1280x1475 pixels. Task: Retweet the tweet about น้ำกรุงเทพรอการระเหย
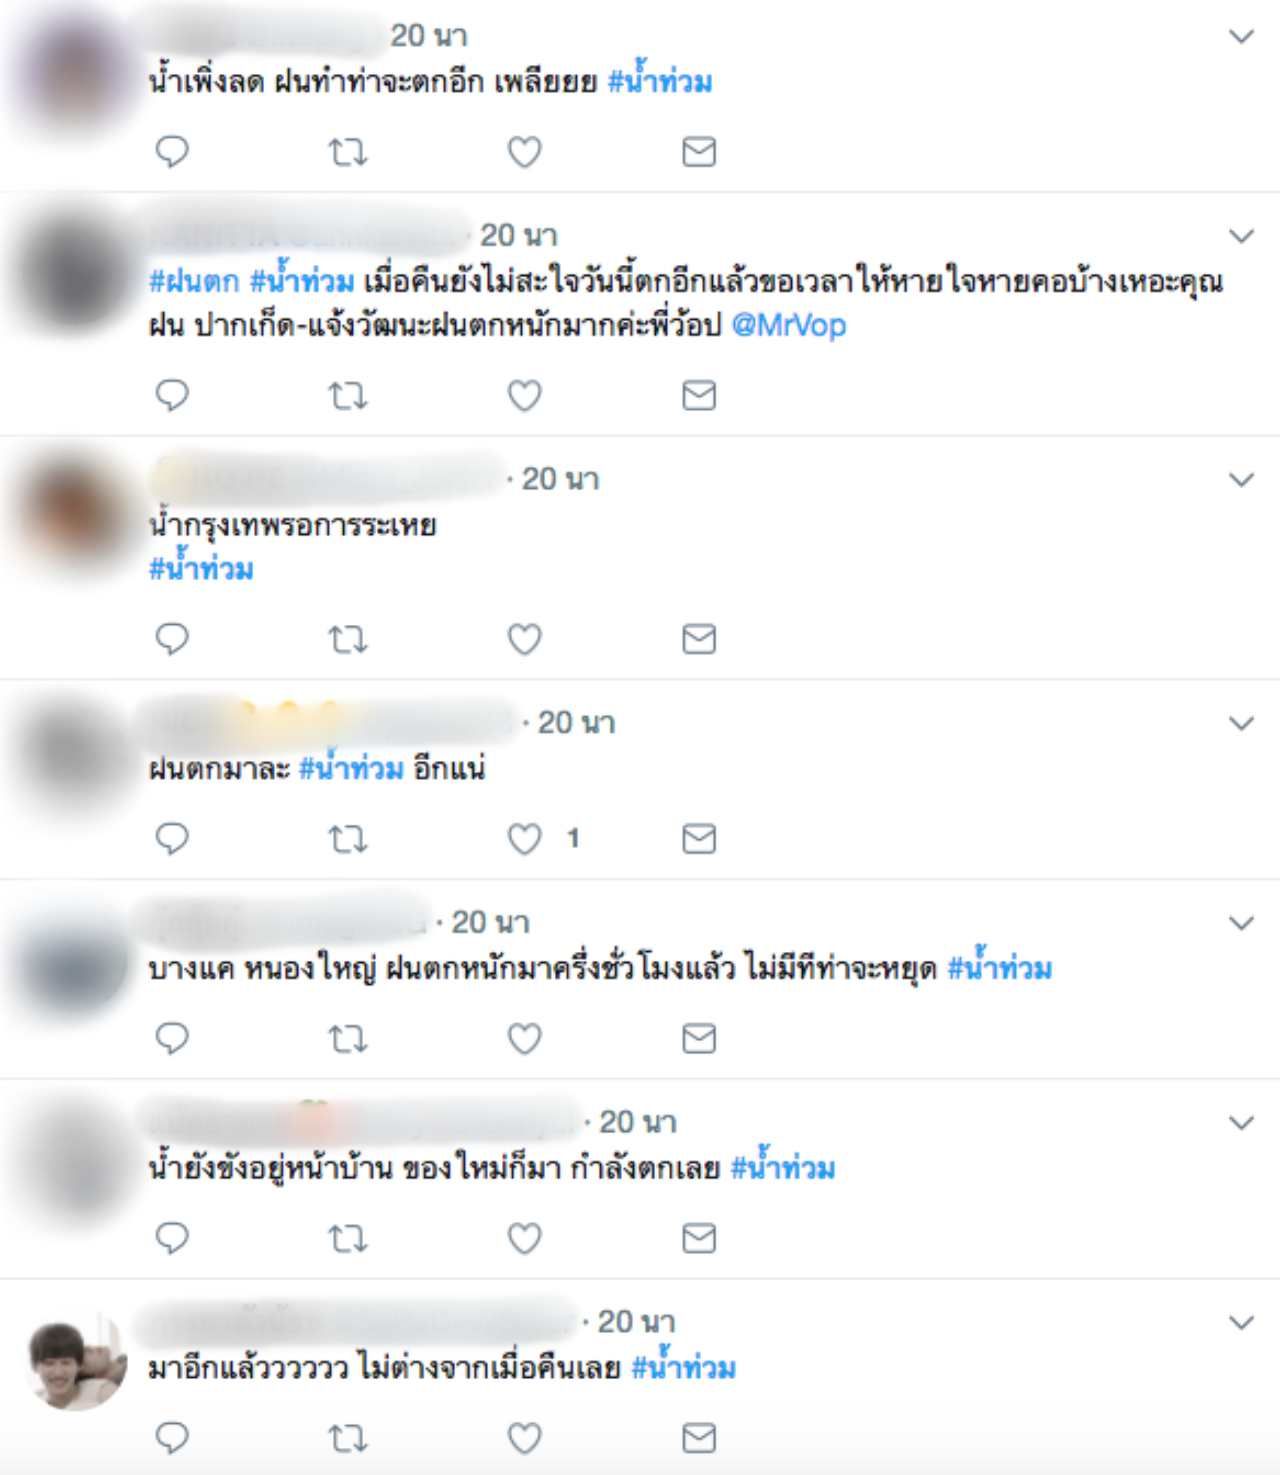click(x=348, y=639)
